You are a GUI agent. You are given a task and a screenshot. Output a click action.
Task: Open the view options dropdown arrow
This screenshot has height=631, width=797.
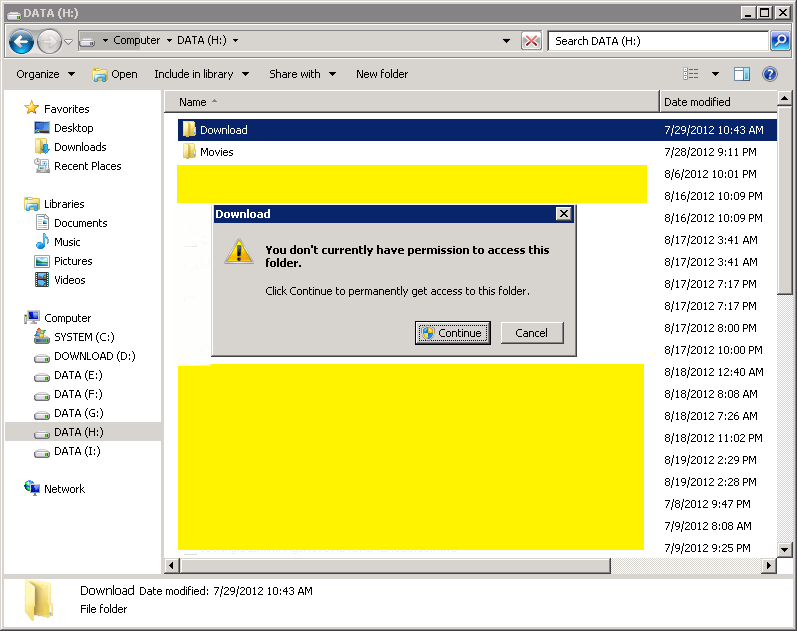(715, 74)
